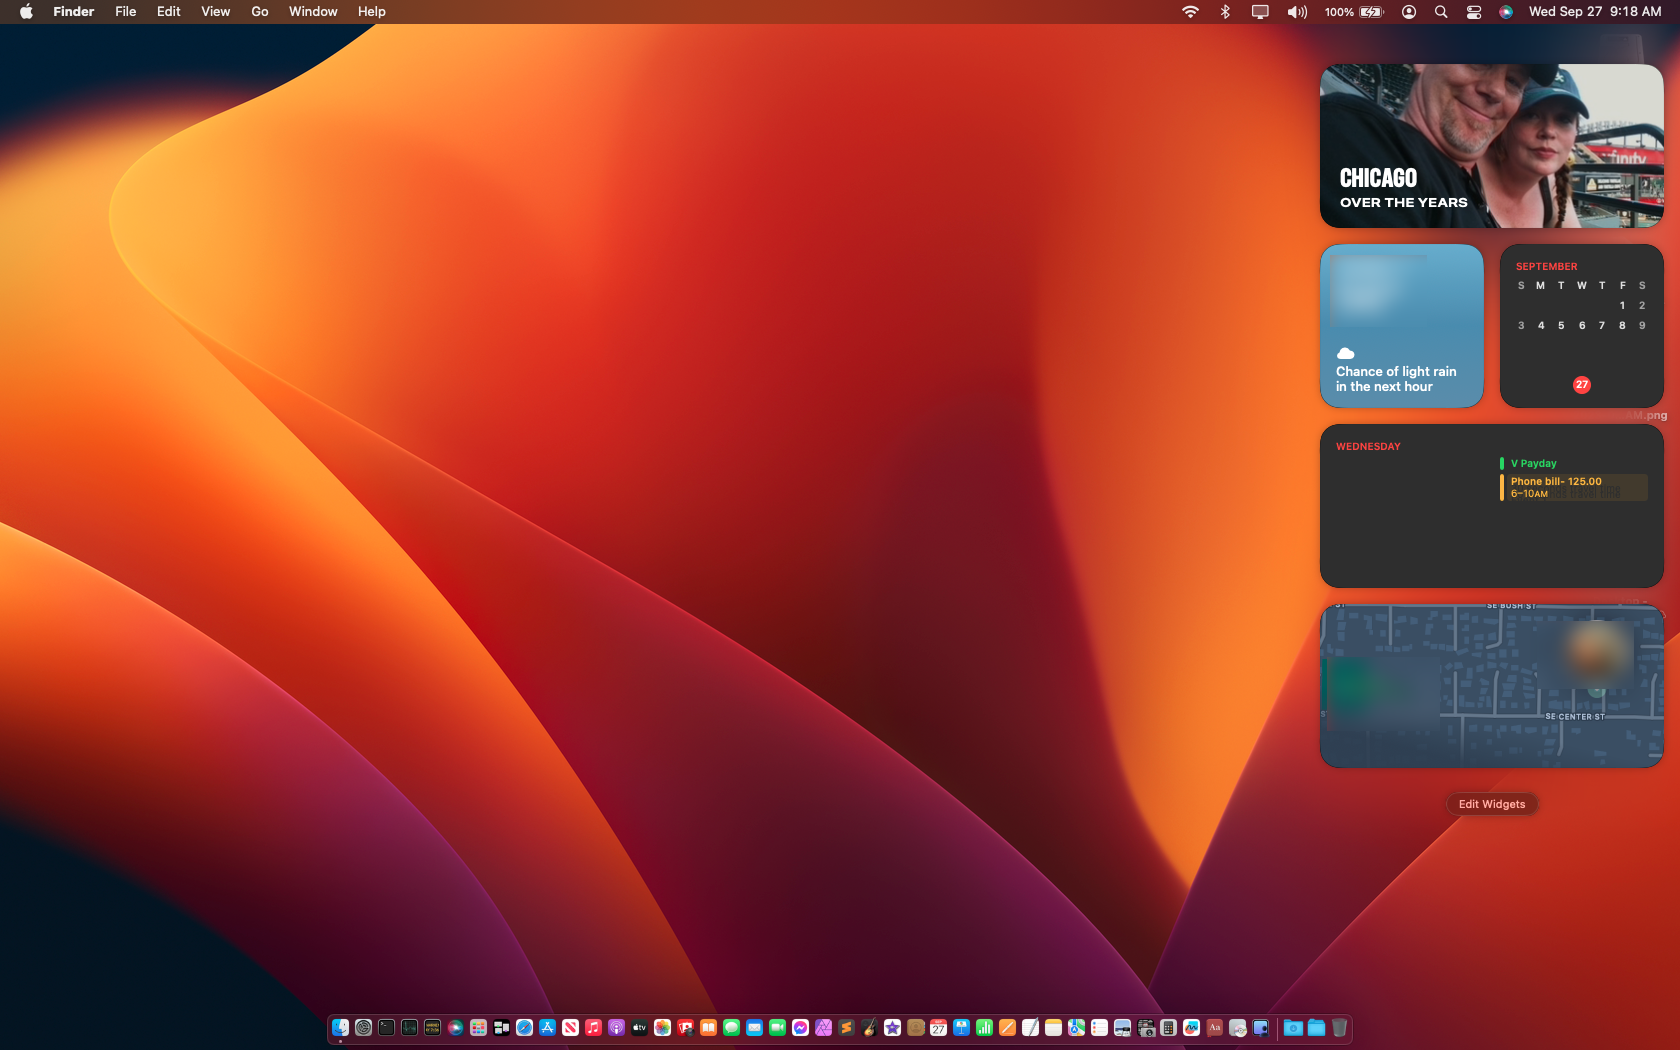The height and width of the screenshot is (1050, 1680).
Task: Open Books from the dock
Action: coord(708,1027)
